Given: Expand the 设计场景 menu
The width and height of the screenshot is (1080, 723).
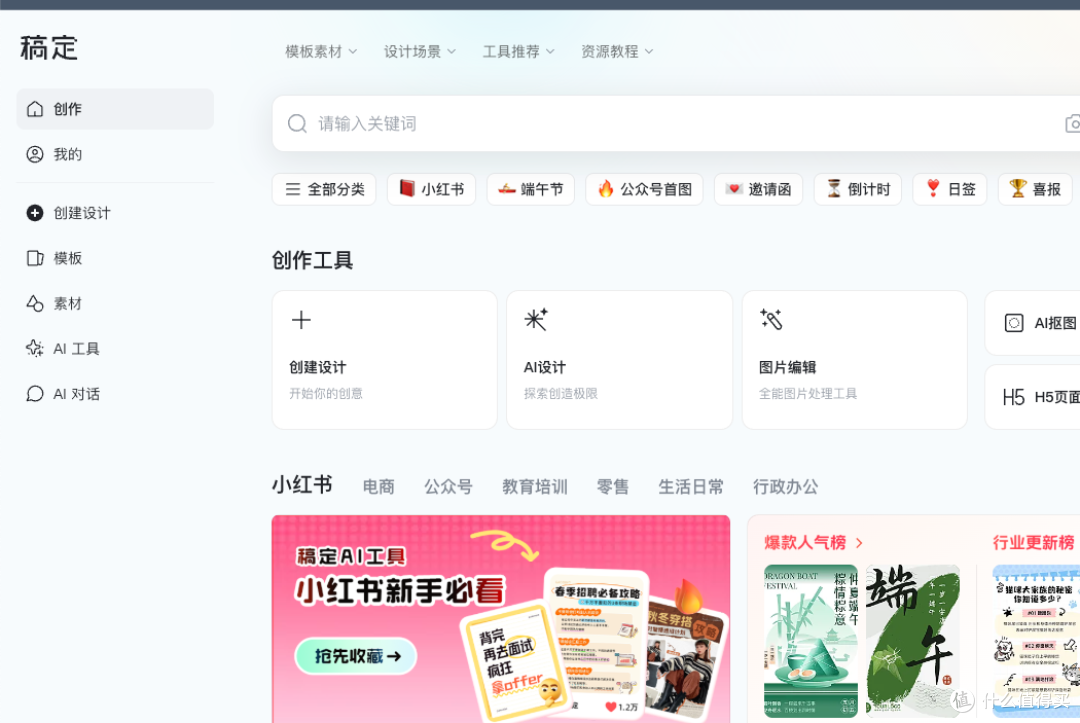Looking at the screenshot, I should pos(419,52).
